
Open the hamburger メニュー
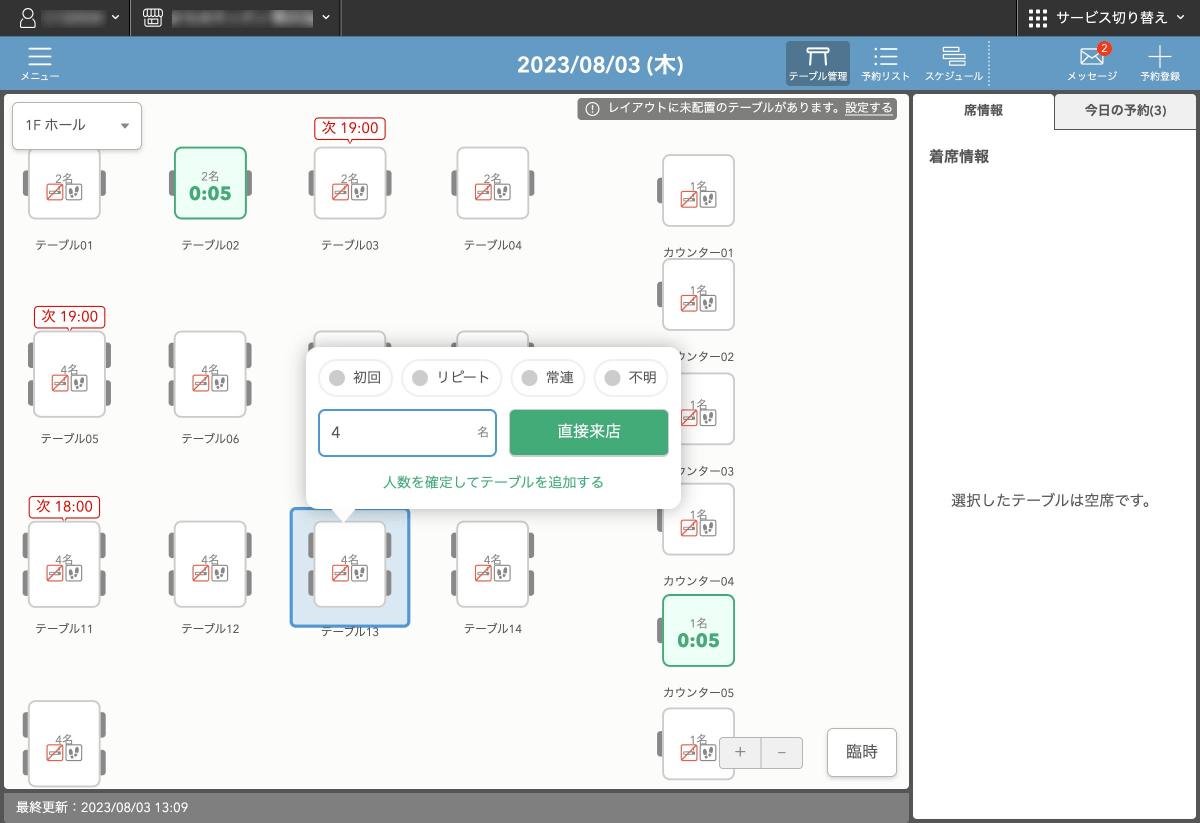pos(40,64)
